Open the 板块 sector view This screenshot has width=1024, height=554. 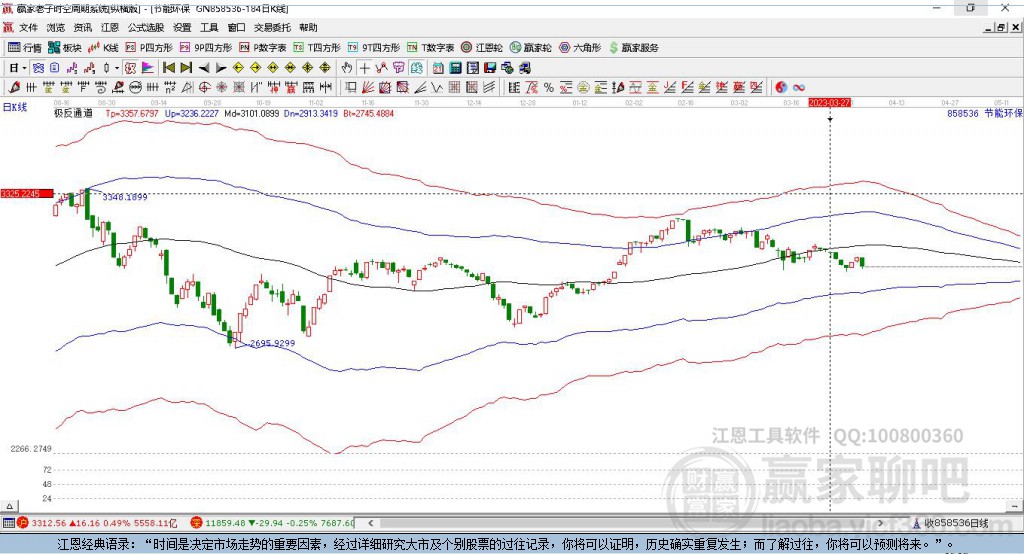pos(65,48)
